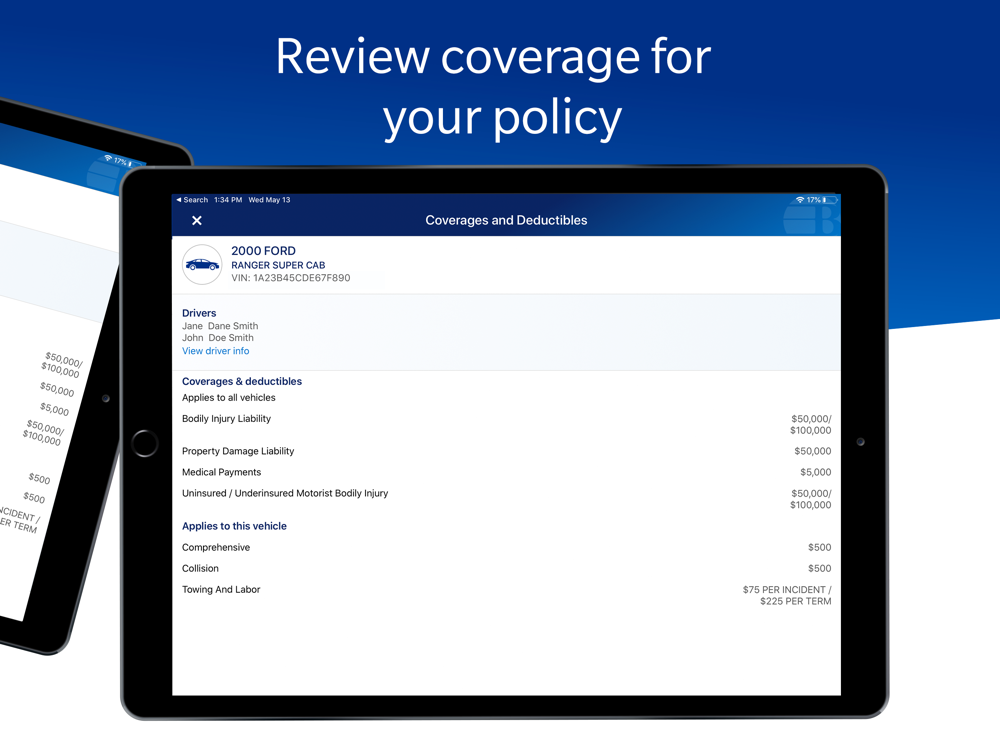Tap the Applies to this vehicle heading
1000x750 pixels.
(x=234, y=526)
